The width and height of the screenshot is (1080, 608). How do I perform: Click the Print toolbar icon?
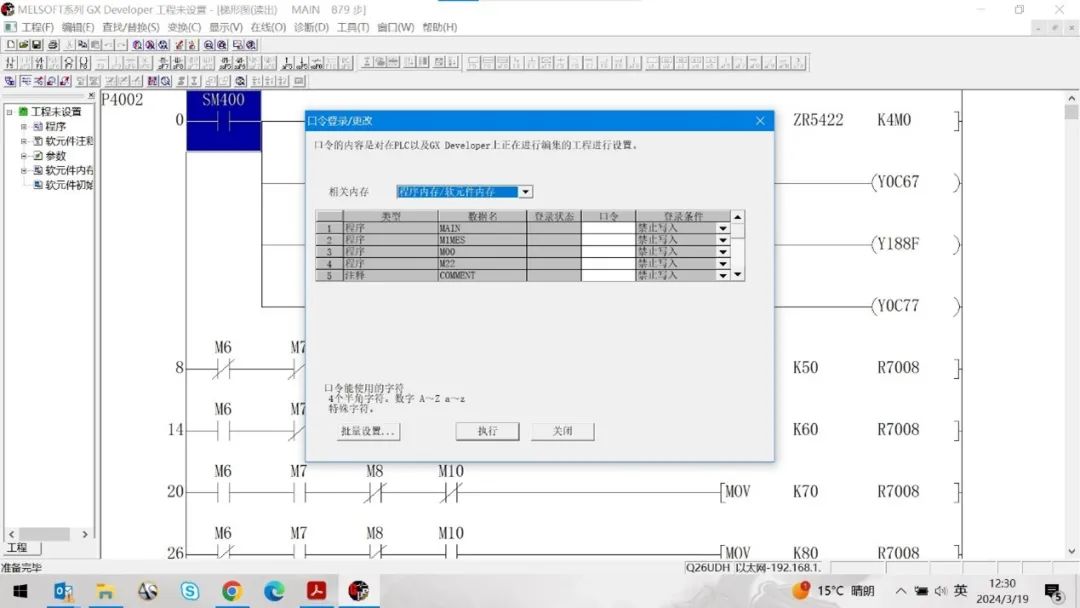(x=52, y=45)
